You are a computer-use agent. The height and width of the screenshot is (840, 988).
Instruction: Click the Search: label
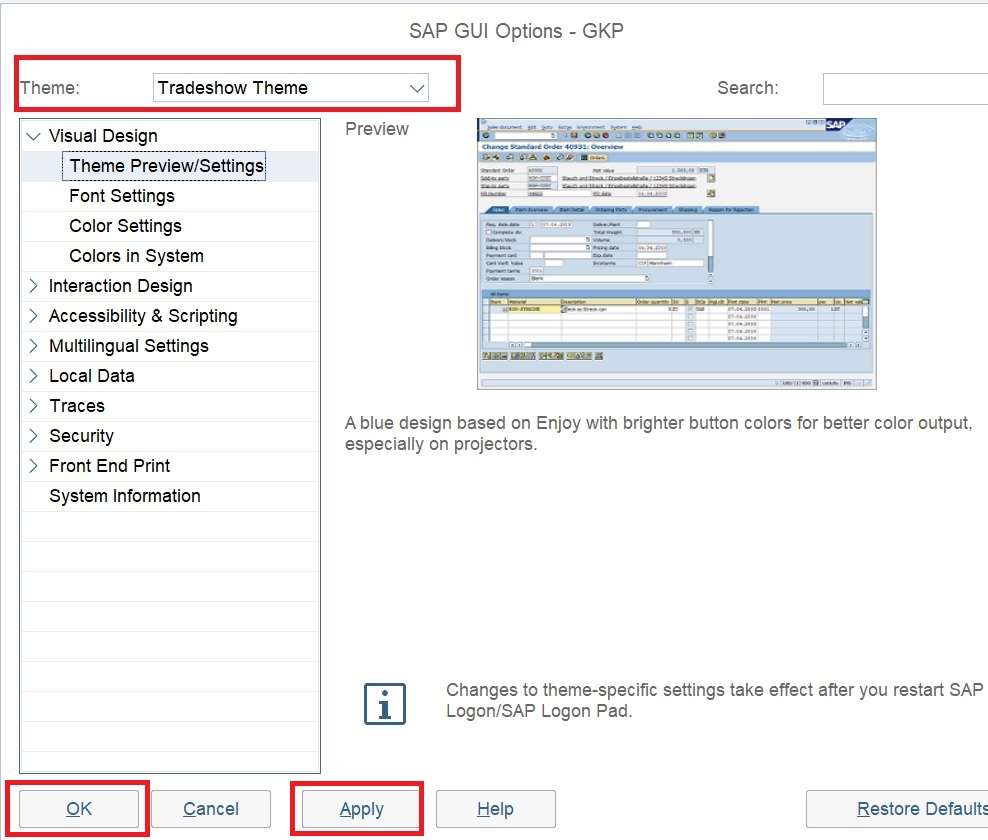748,88
